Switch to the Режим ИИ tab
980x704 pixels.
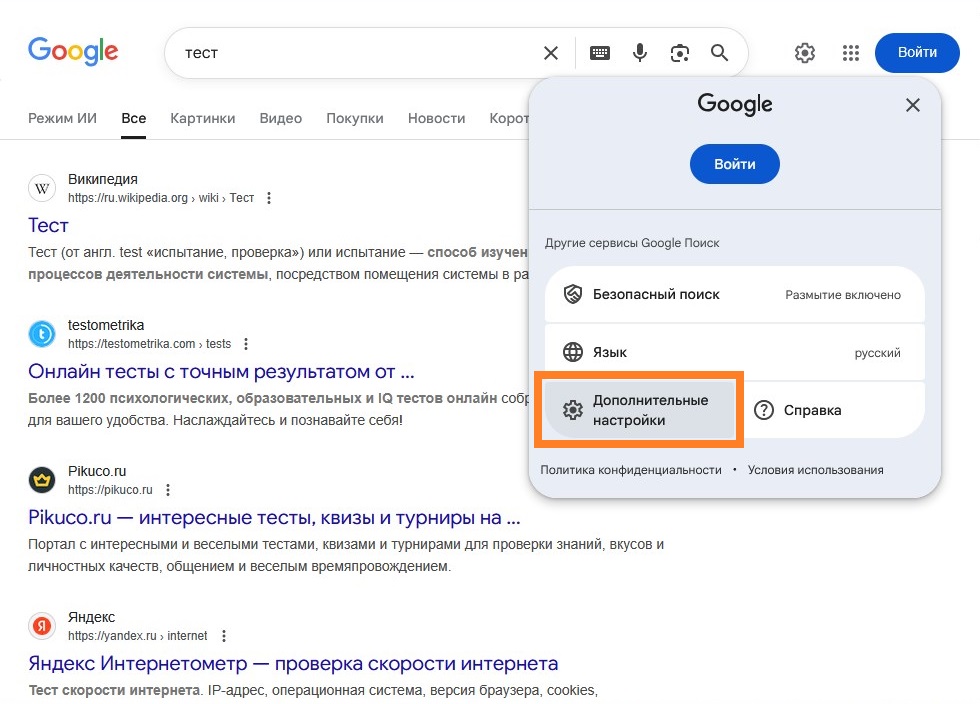(62, 118)
